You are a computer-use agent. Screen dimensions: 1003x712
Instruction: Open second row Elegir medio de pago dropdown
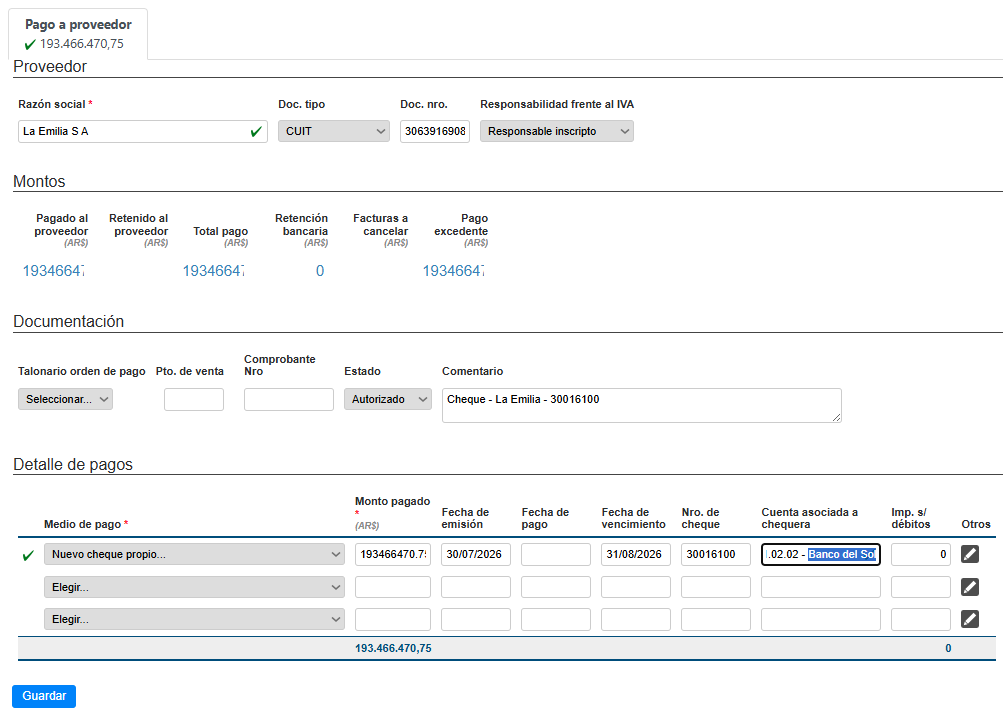pos(194,587)
